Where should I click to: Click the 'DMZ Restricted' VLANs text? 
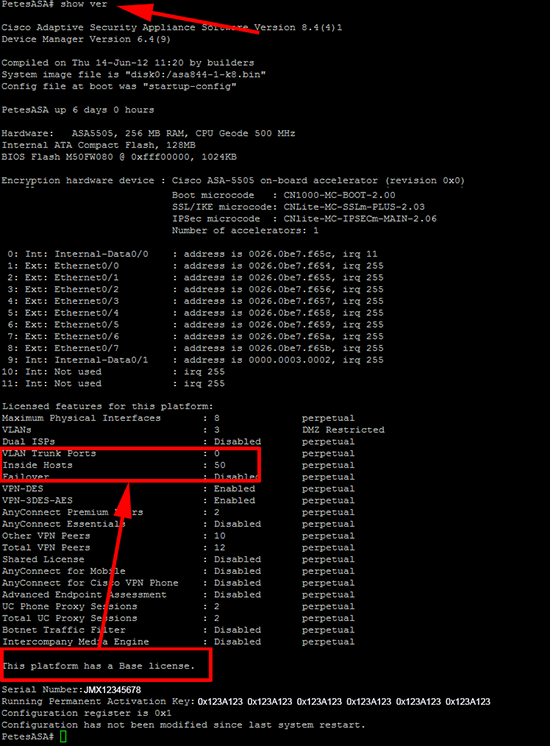tap(343, 430)
